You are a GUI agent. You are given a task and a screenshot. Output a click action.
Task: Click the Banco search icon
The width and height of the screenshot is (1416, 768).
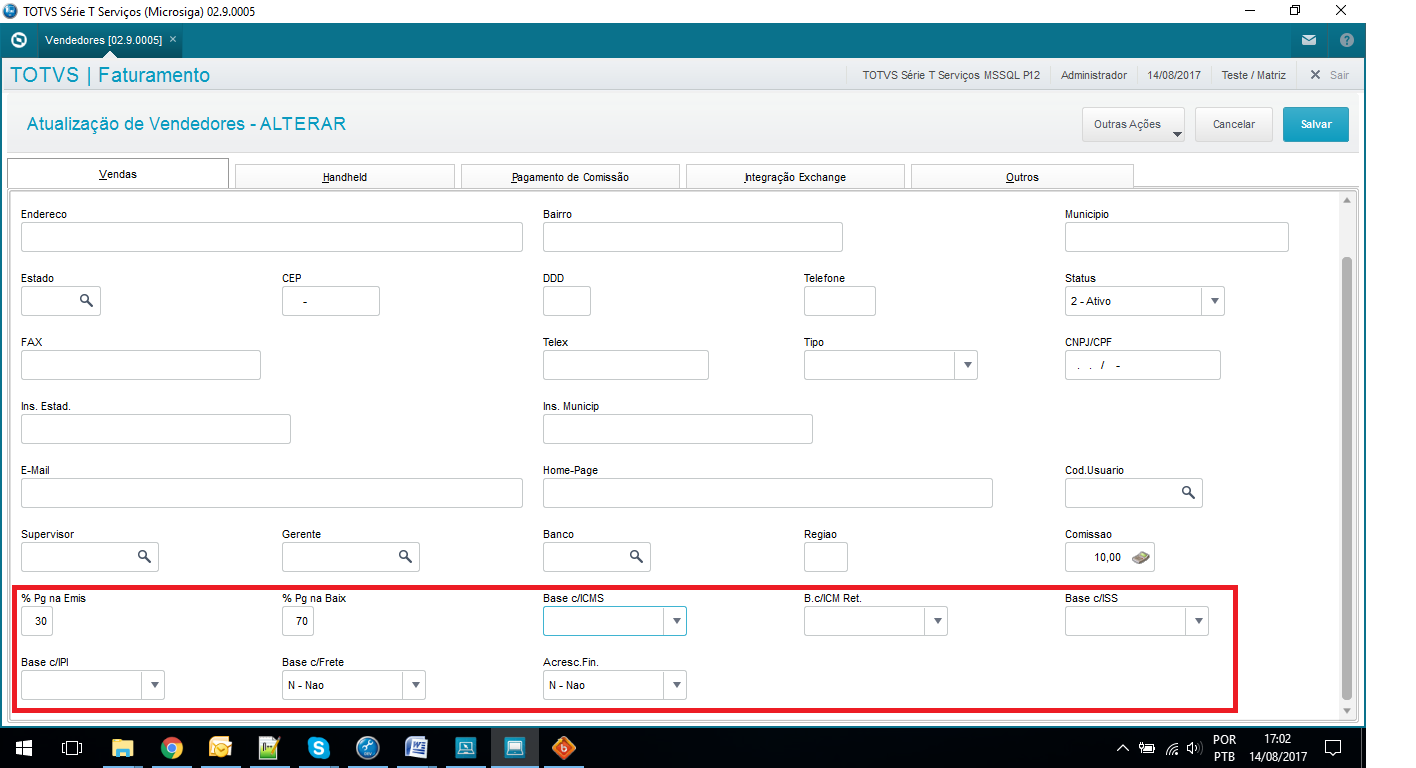pos(636,557)
